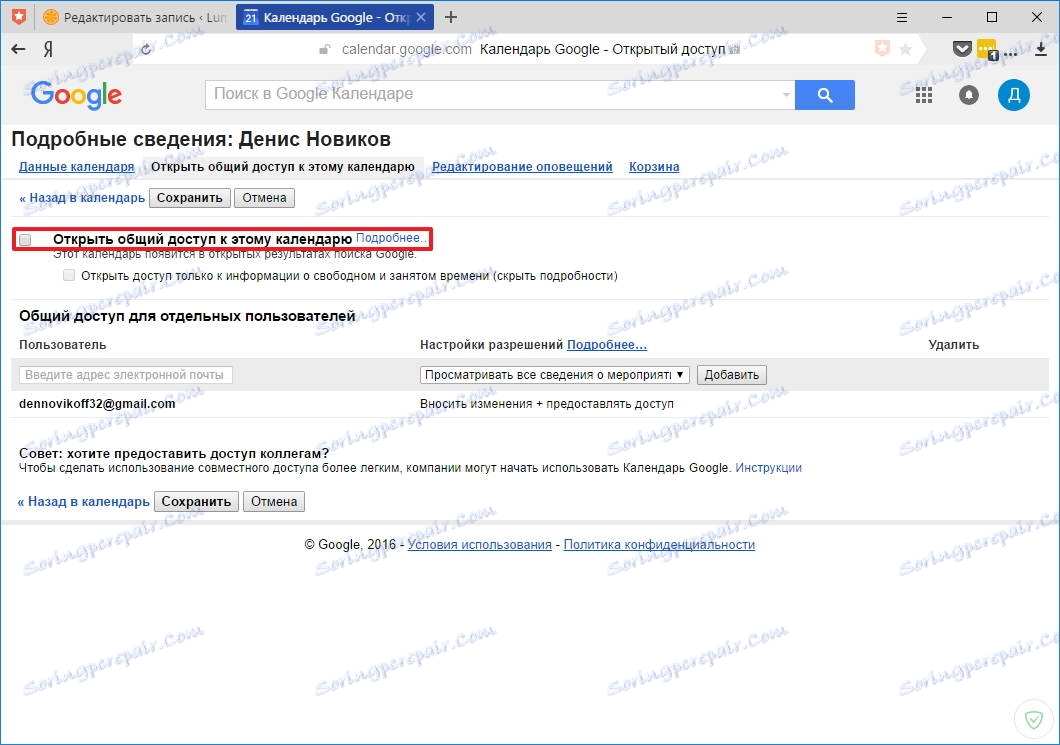Viewport: 1060px width, 745px height.
Task: Reload the page with refresh icon
Action: [x=145, y=49]
